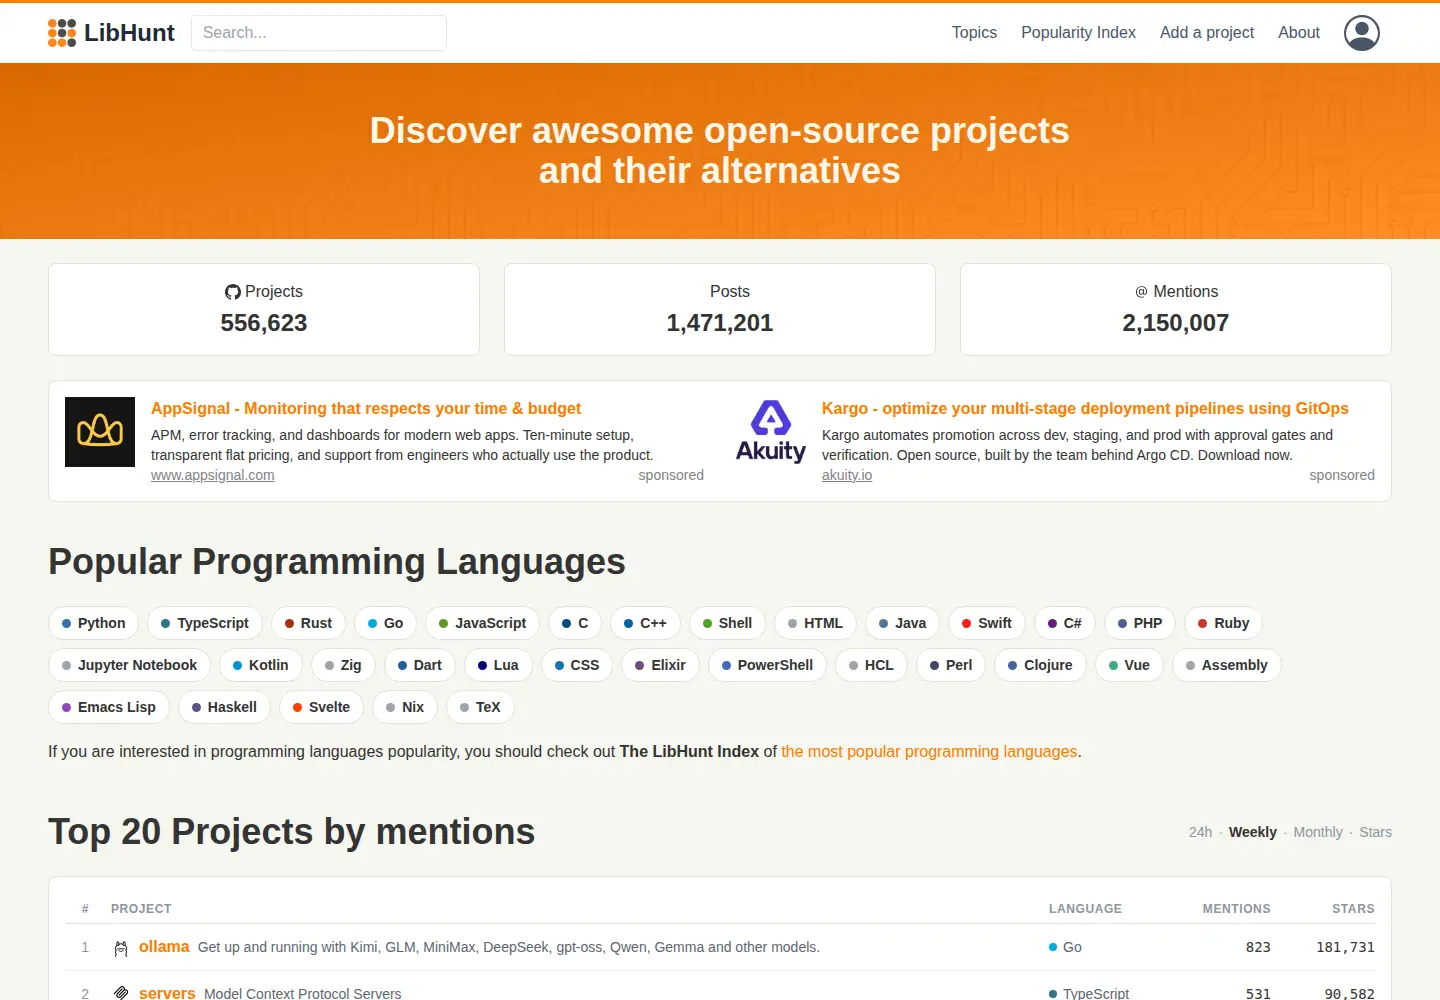
Task: Focus the Search input field
Action: pos(319,33)
